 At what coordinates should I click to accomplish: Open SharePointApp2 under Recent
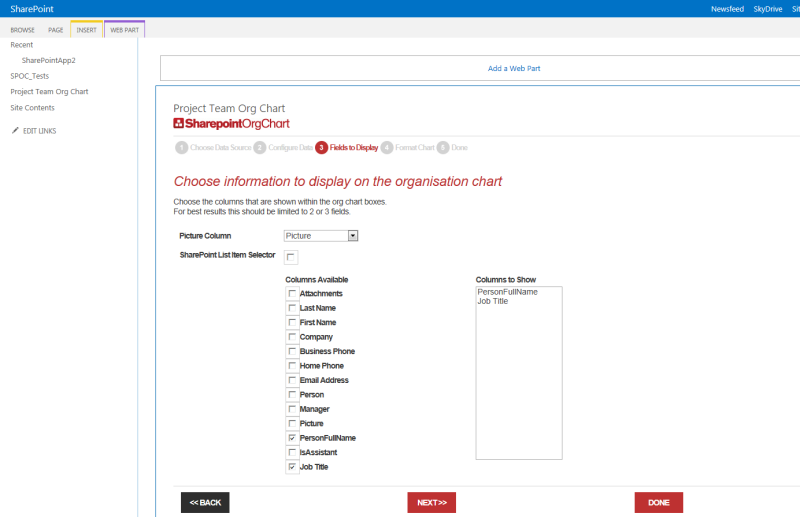(48, 60)
